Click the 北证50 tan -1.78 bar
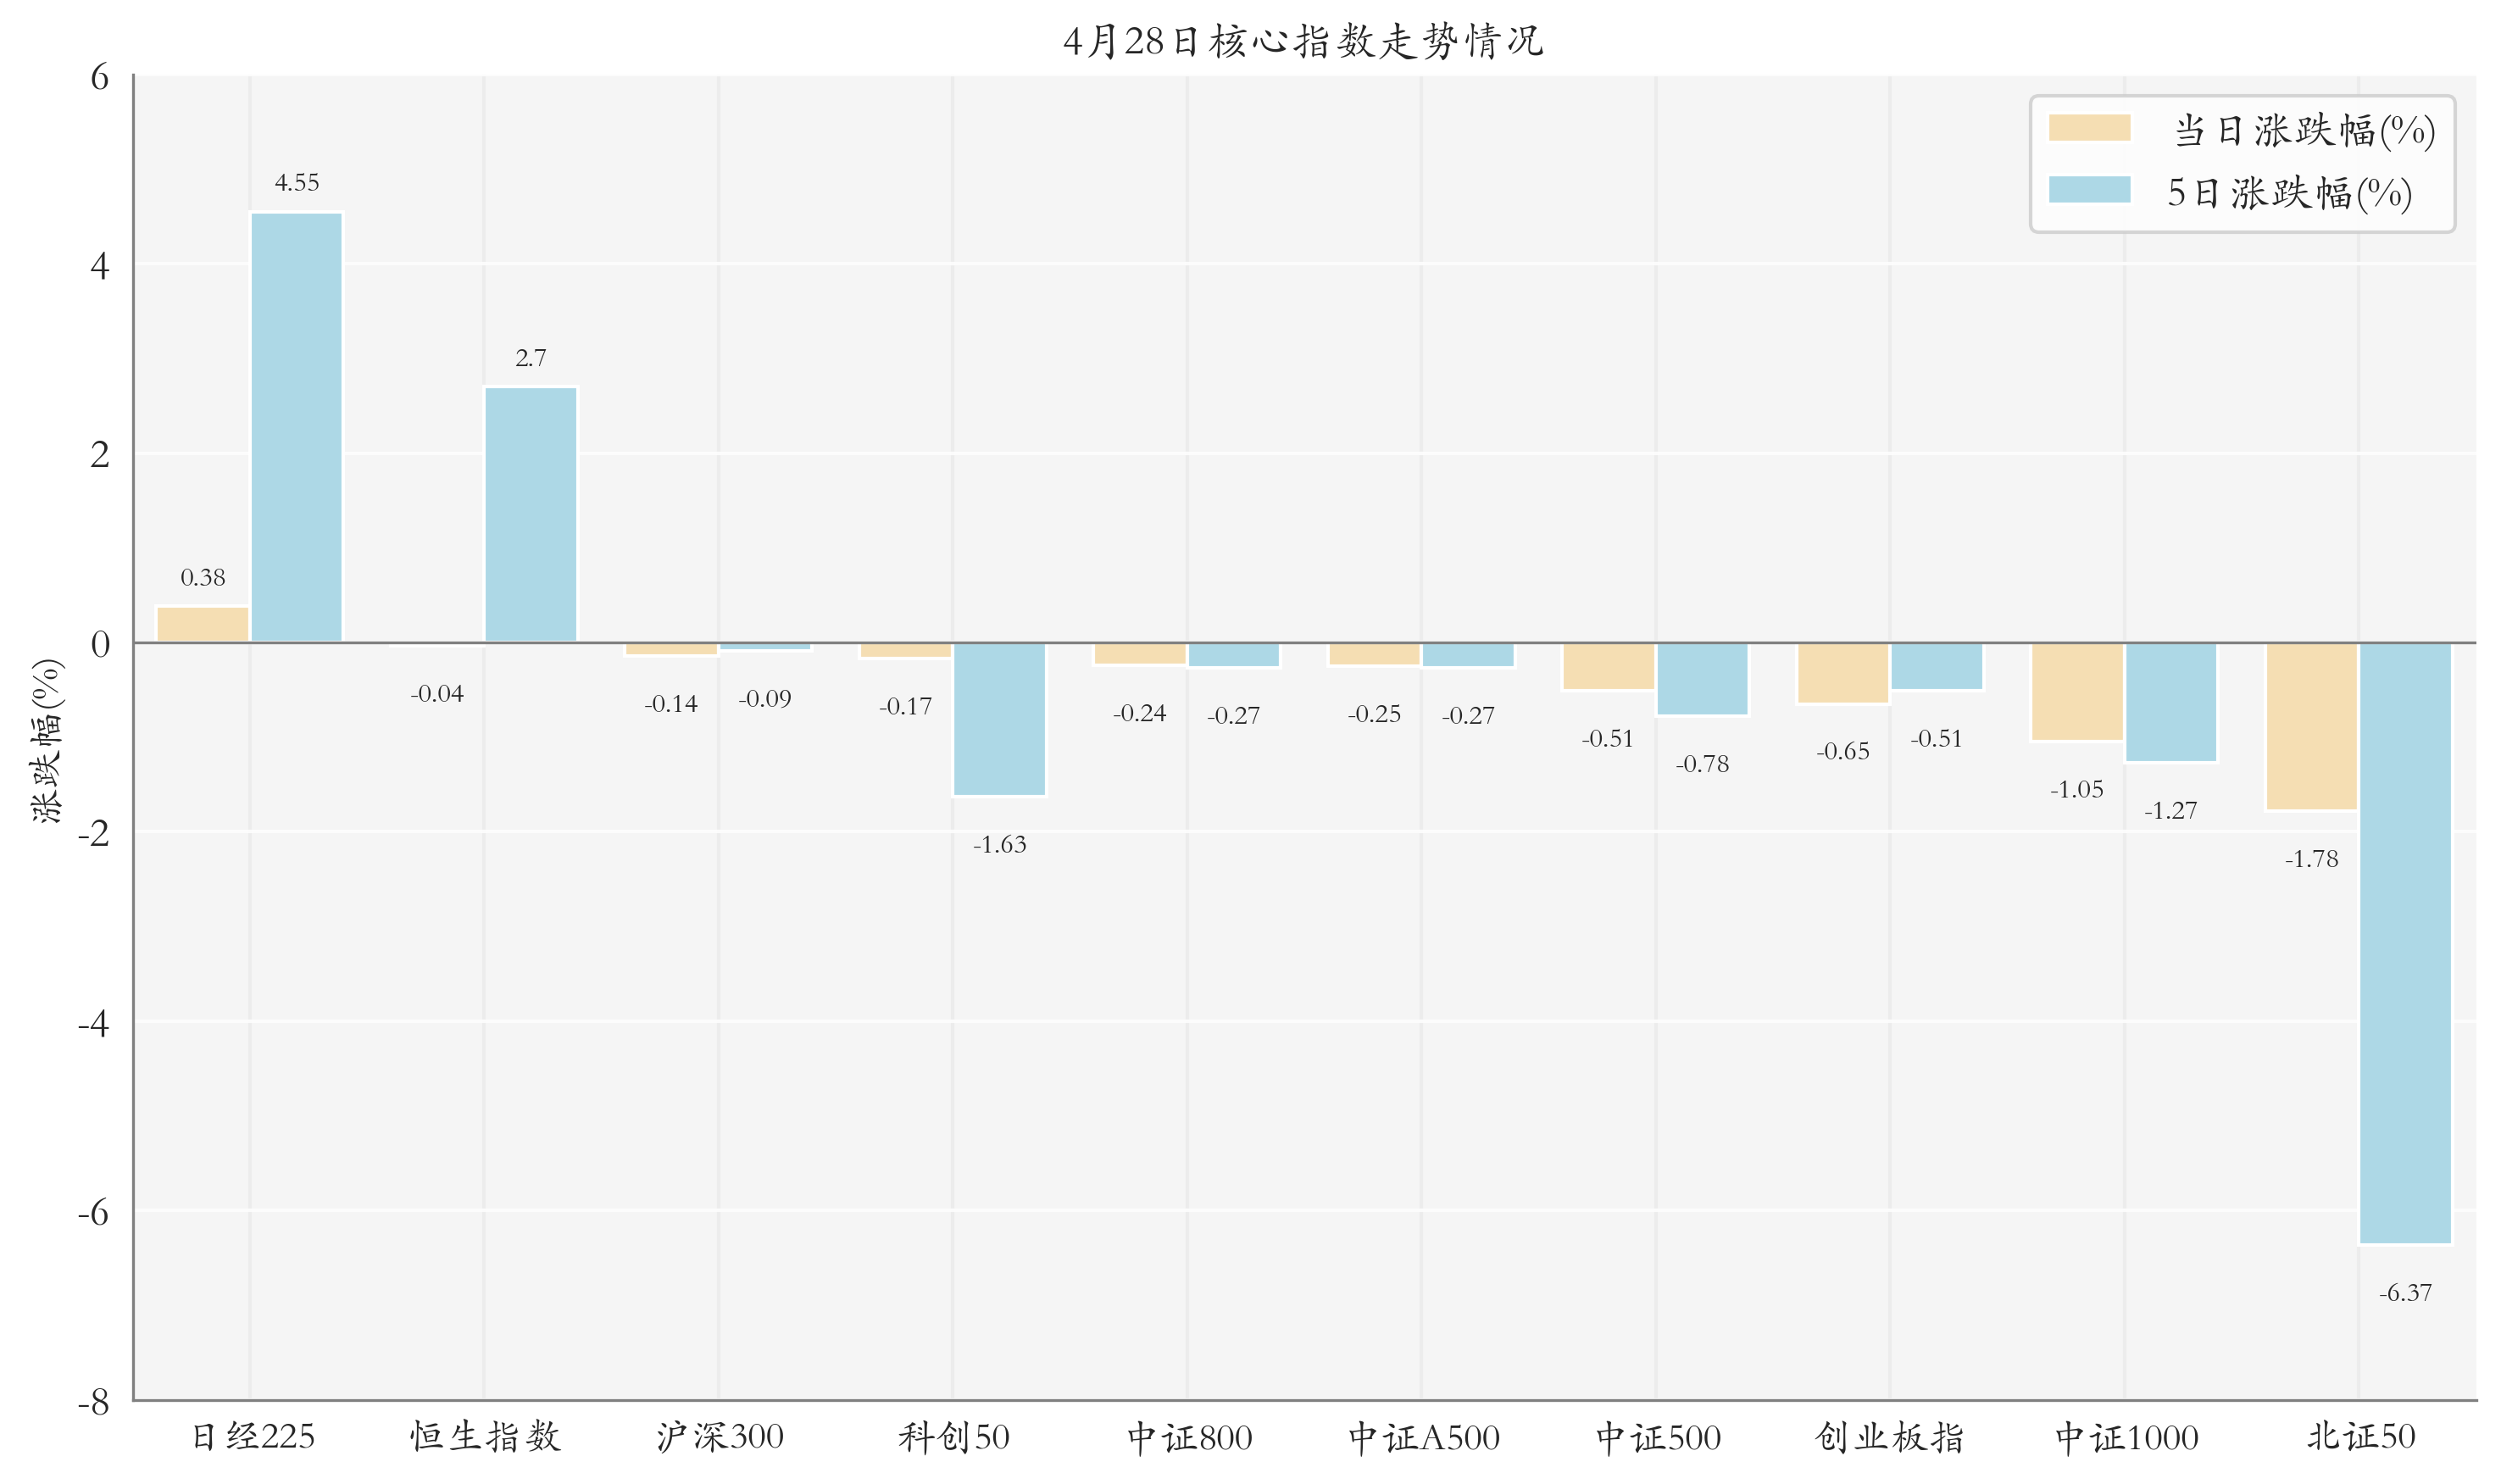Image resolution: width=2501 pixels, height=1484 pixels. [x=2311, y=726]
